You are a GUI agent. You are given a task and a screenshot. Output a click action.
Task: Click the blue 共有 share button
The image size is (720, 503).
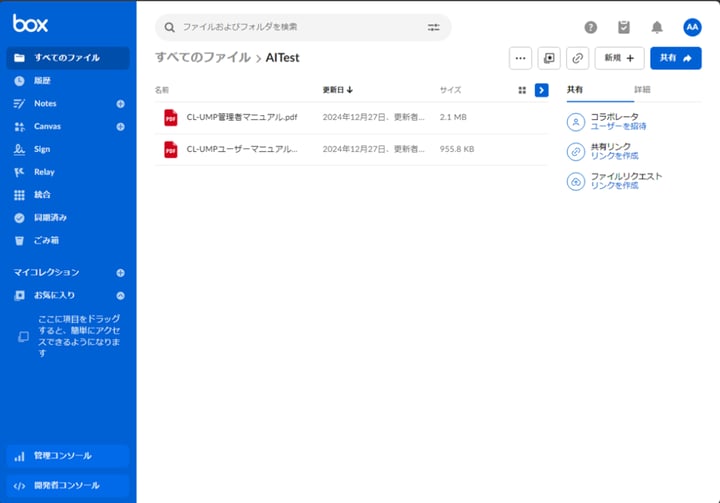[x=675, y=58]
